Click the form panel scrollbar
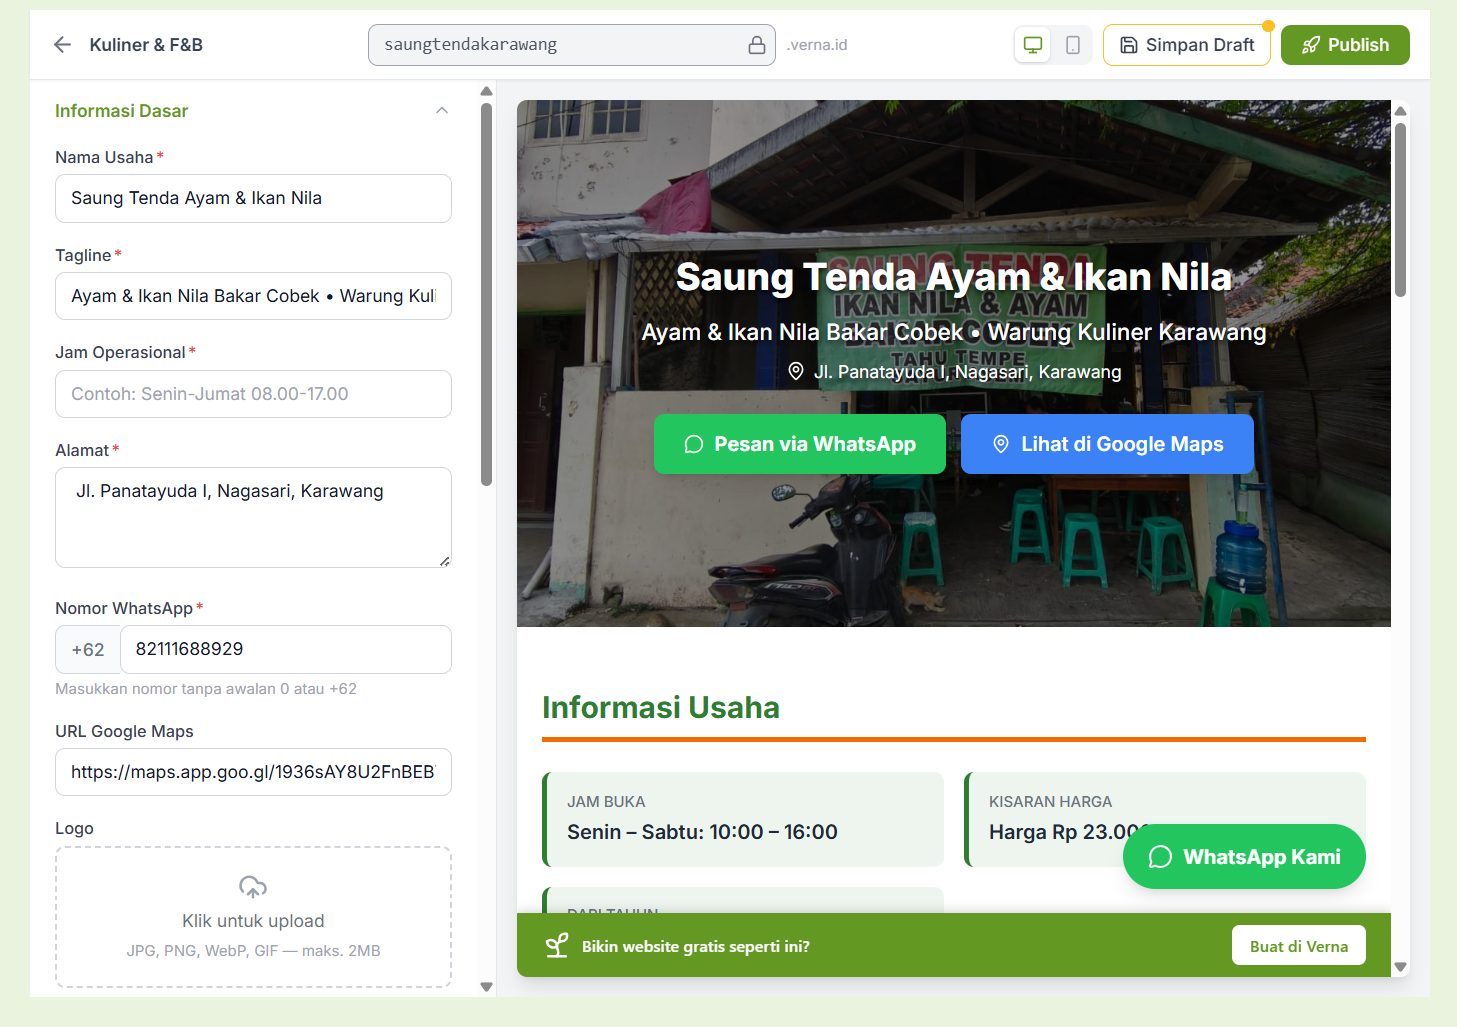 point(487,295)
